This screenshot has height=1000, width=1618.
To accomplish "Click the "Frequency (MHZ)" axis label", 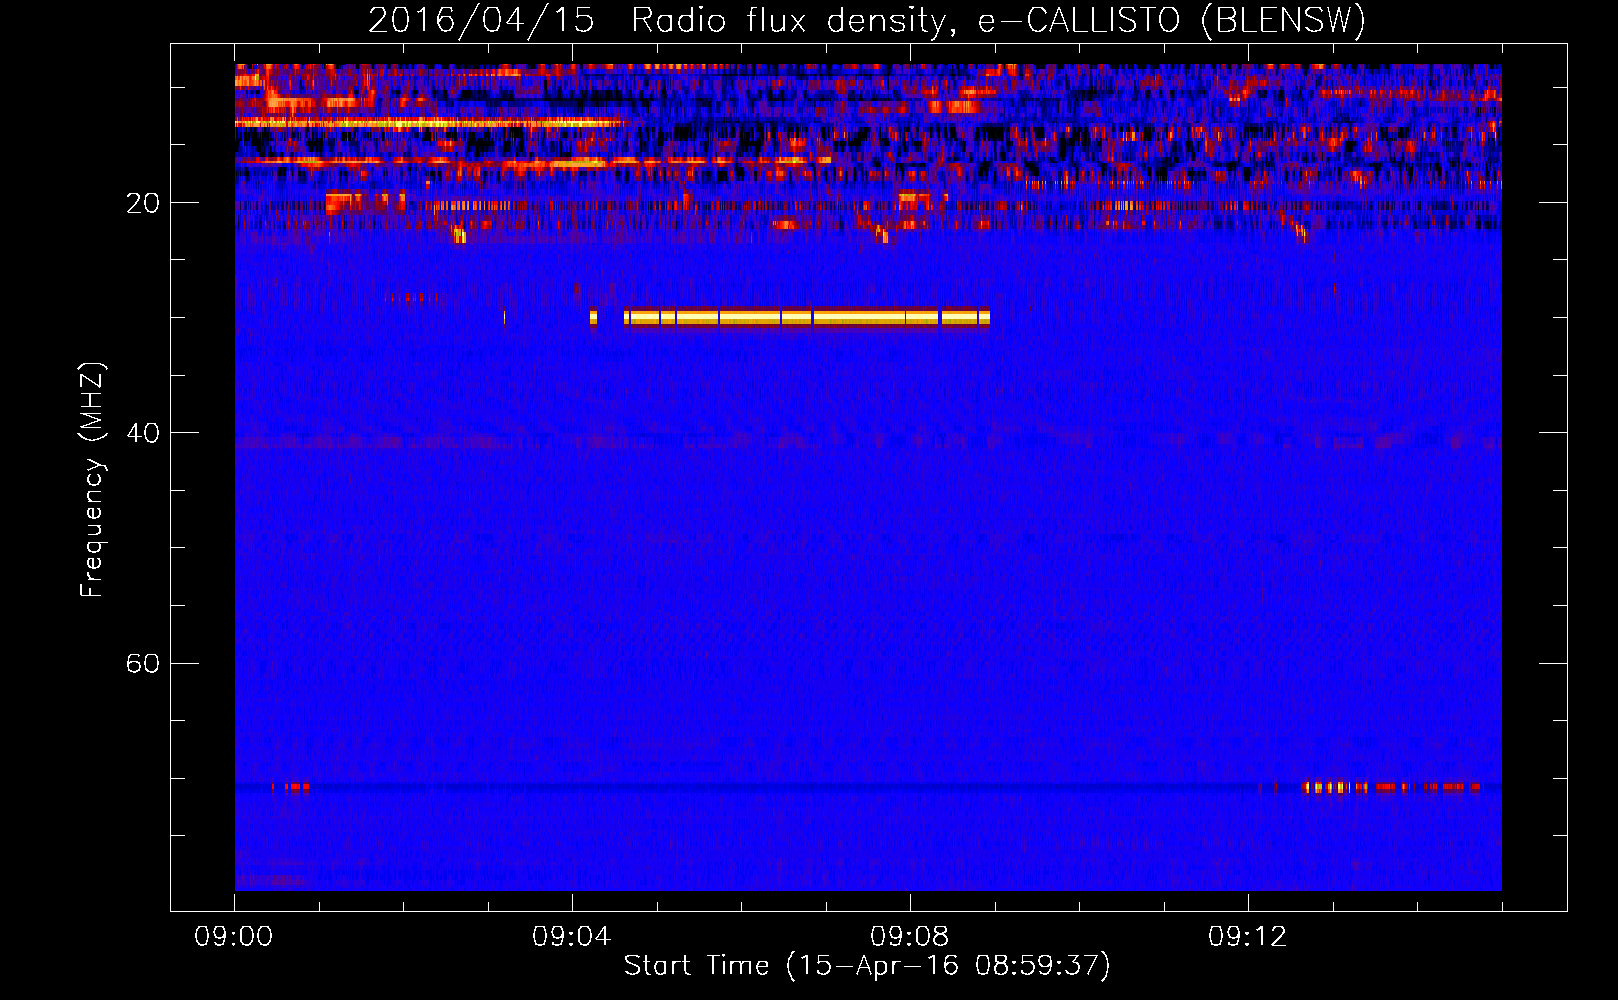I will 92,480.
